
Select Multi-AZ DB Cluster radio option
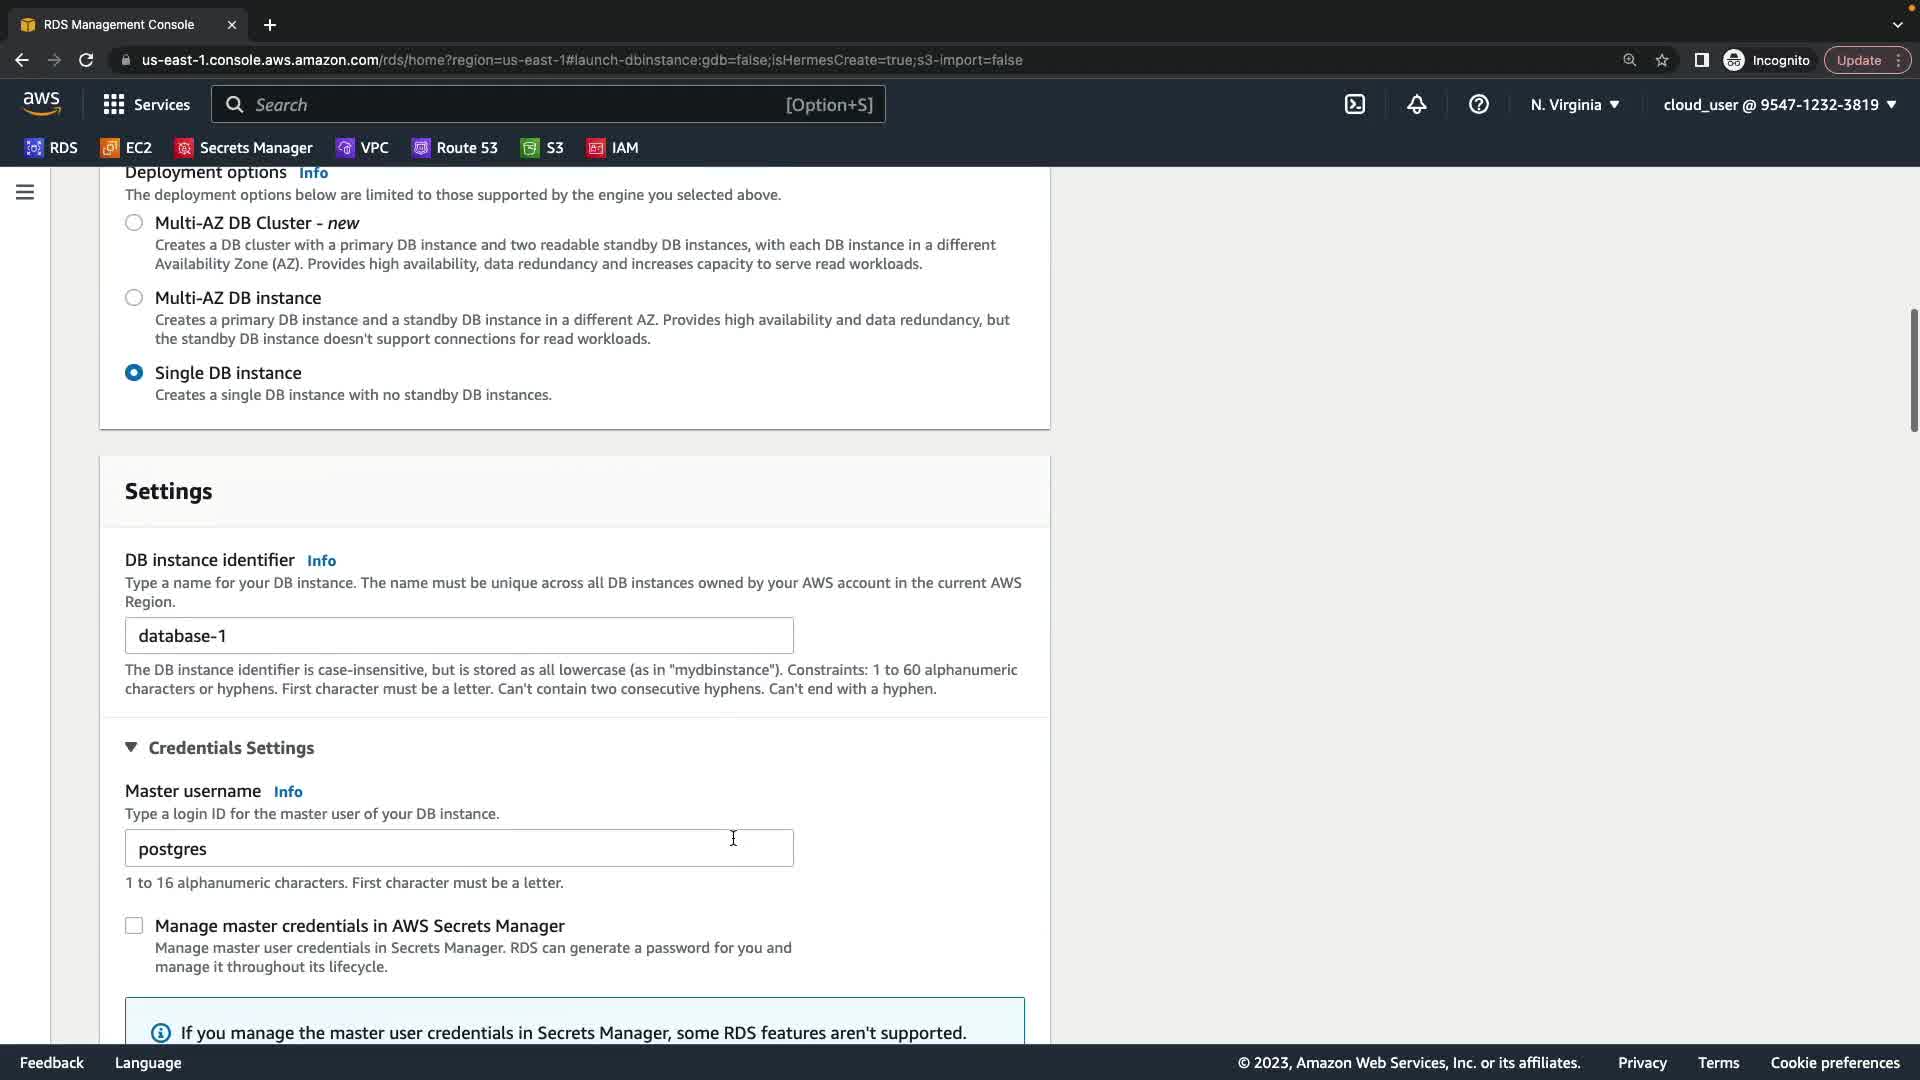(x=134, y=223)
